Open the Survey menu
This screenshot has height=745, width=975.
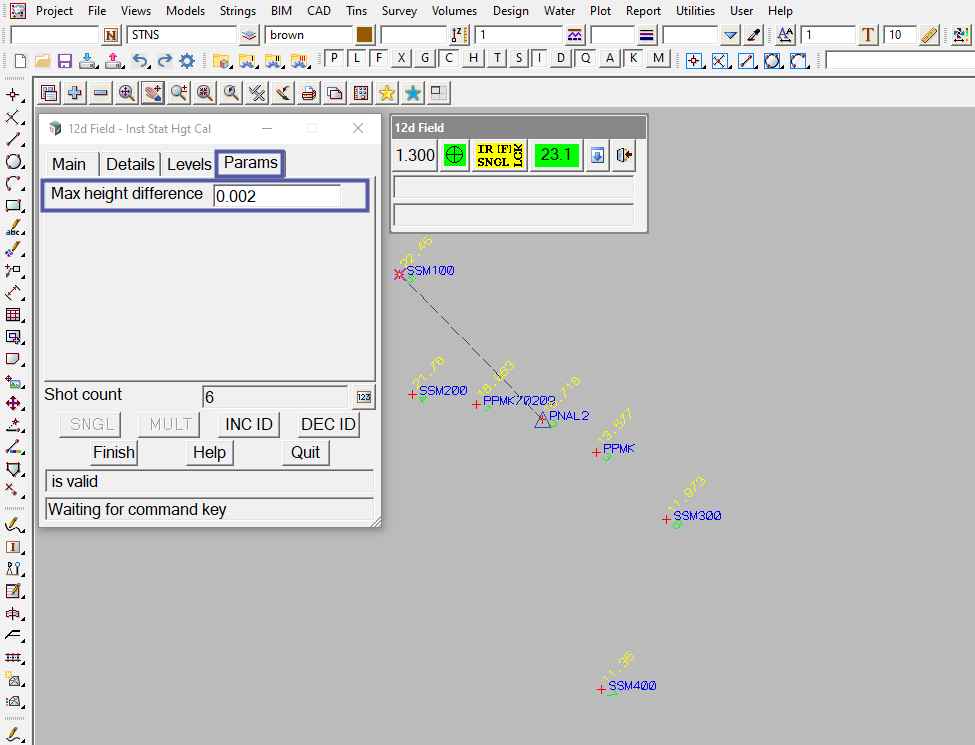tap(399, 11)
